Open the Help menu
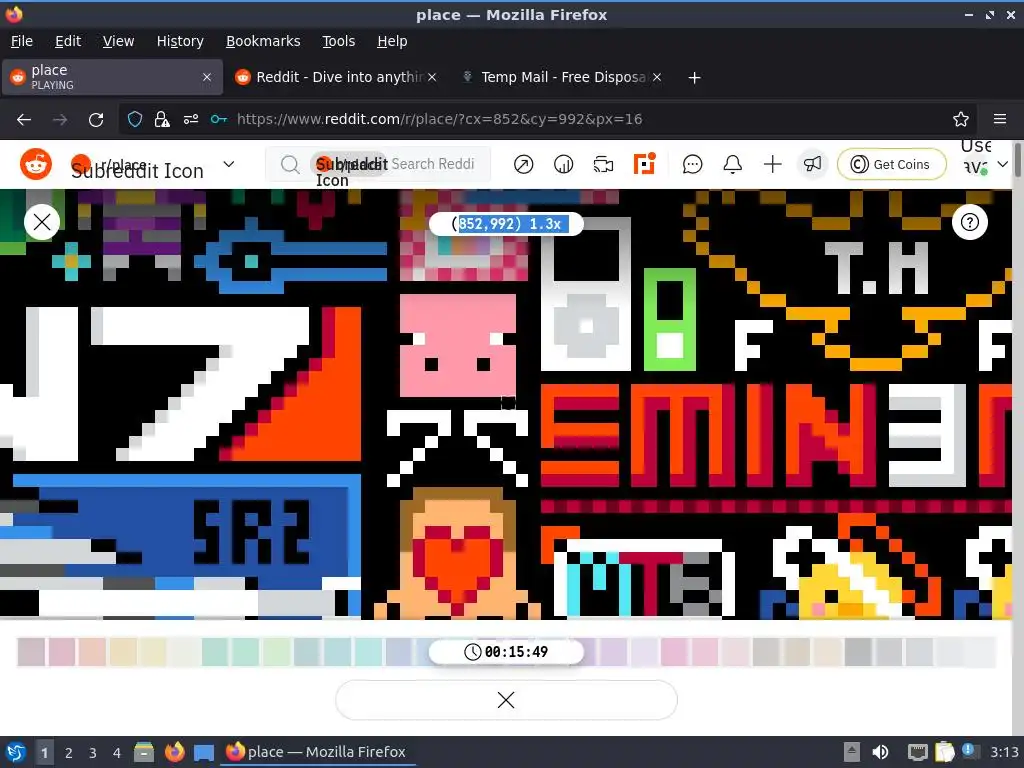The height and width of the screenshot is (768, 1024). click(x=392, y=41)
